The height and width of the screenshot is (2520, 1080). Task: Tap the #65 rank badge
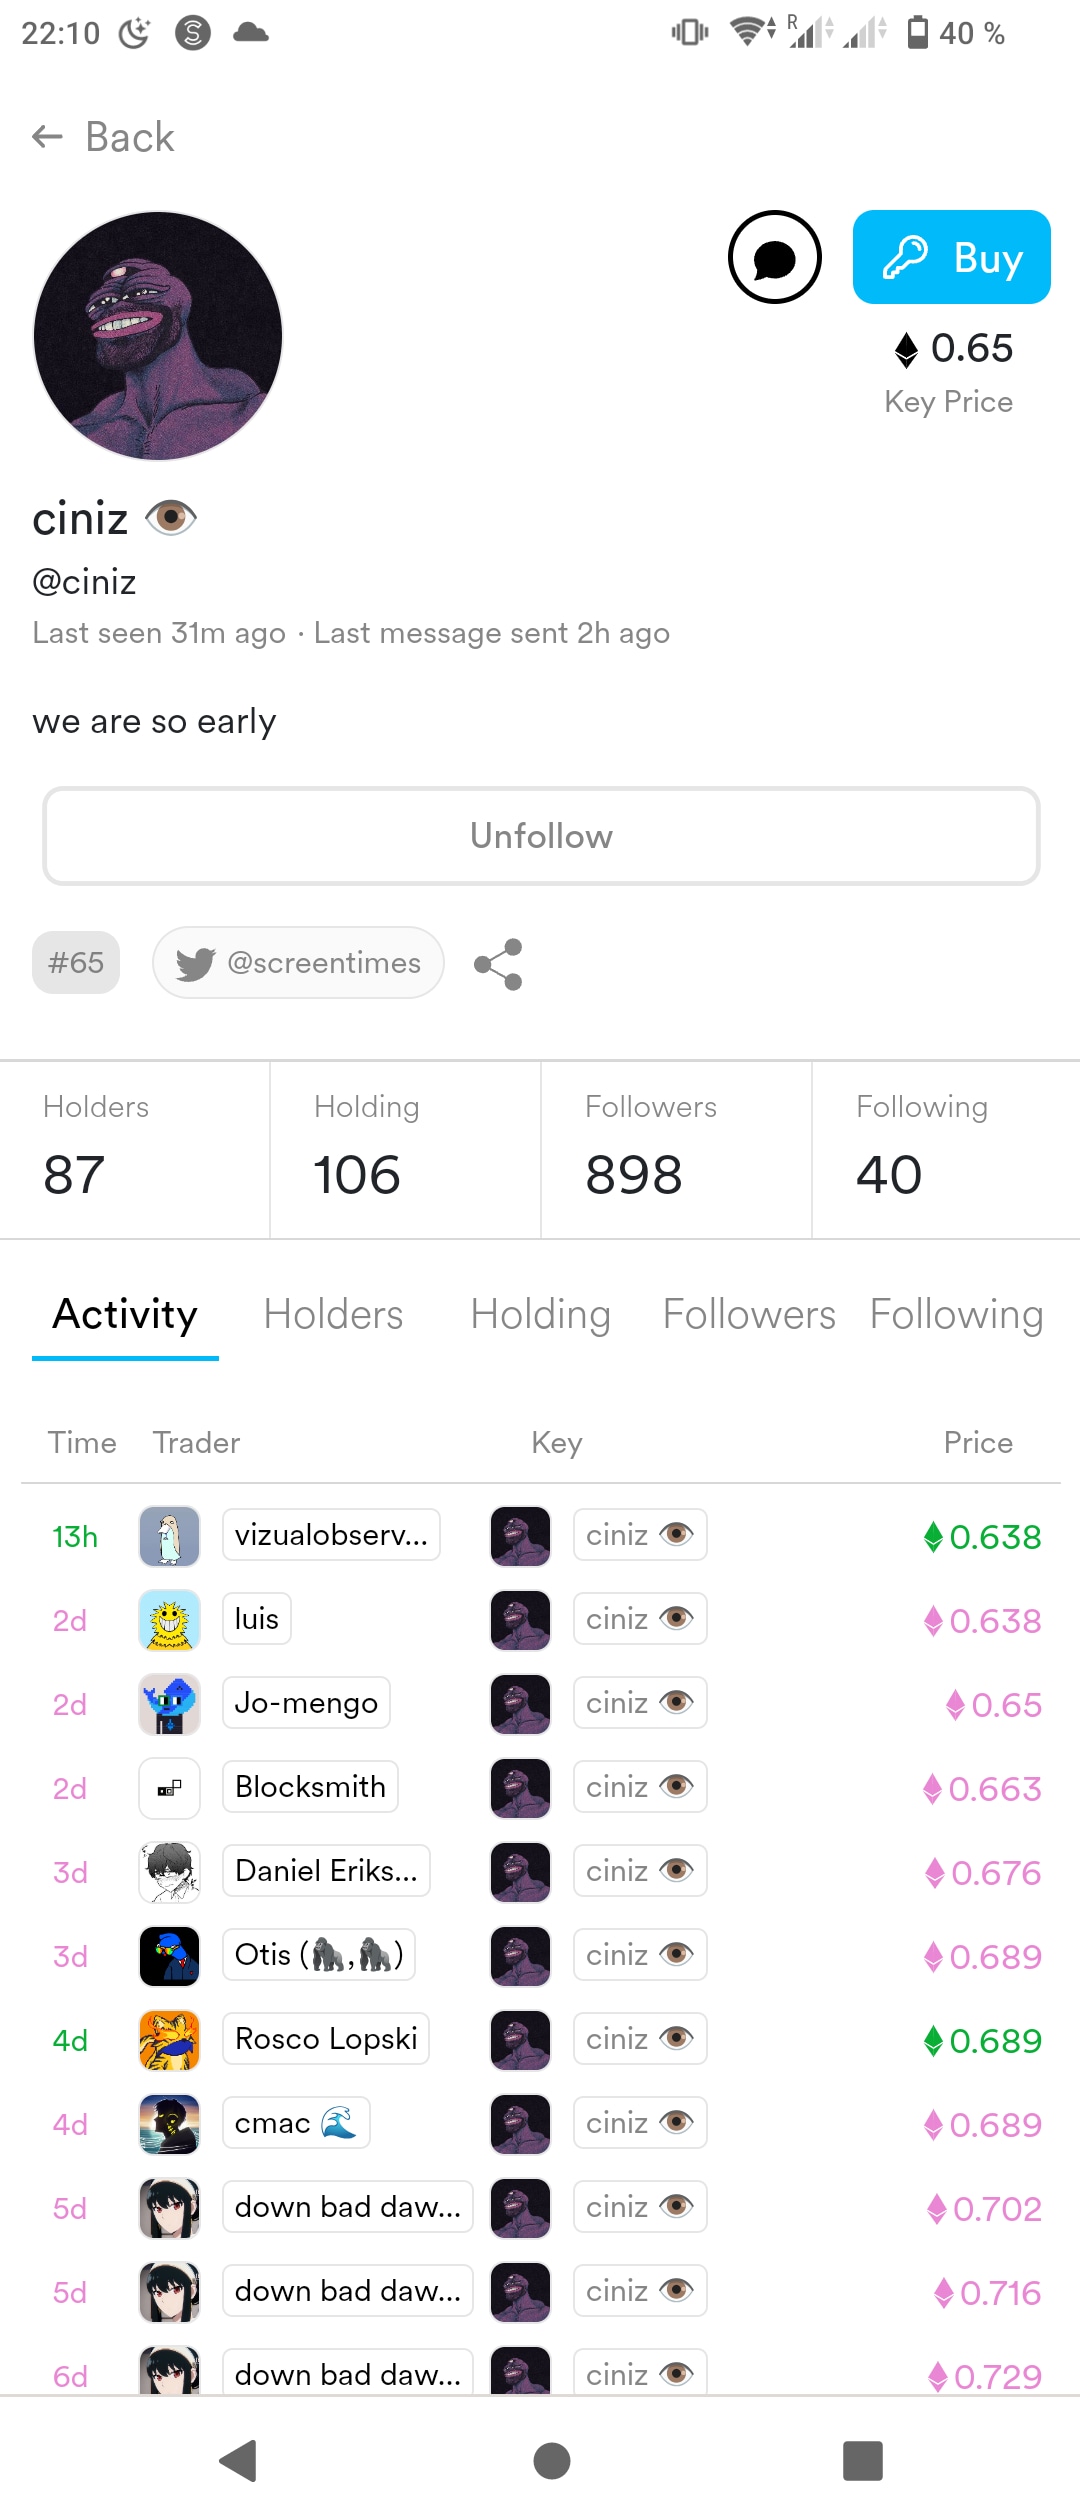(76, 962)
